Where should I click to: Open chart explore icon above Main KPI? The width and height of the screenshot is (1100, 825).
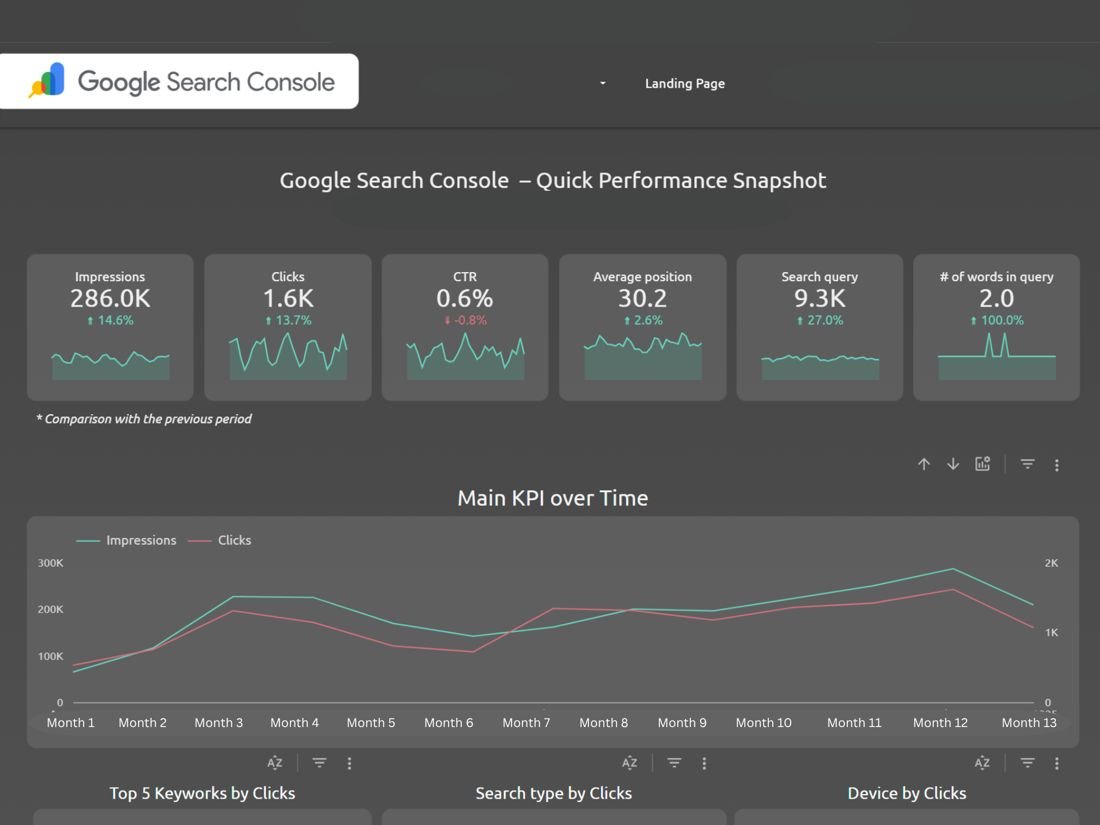(983, 464)
